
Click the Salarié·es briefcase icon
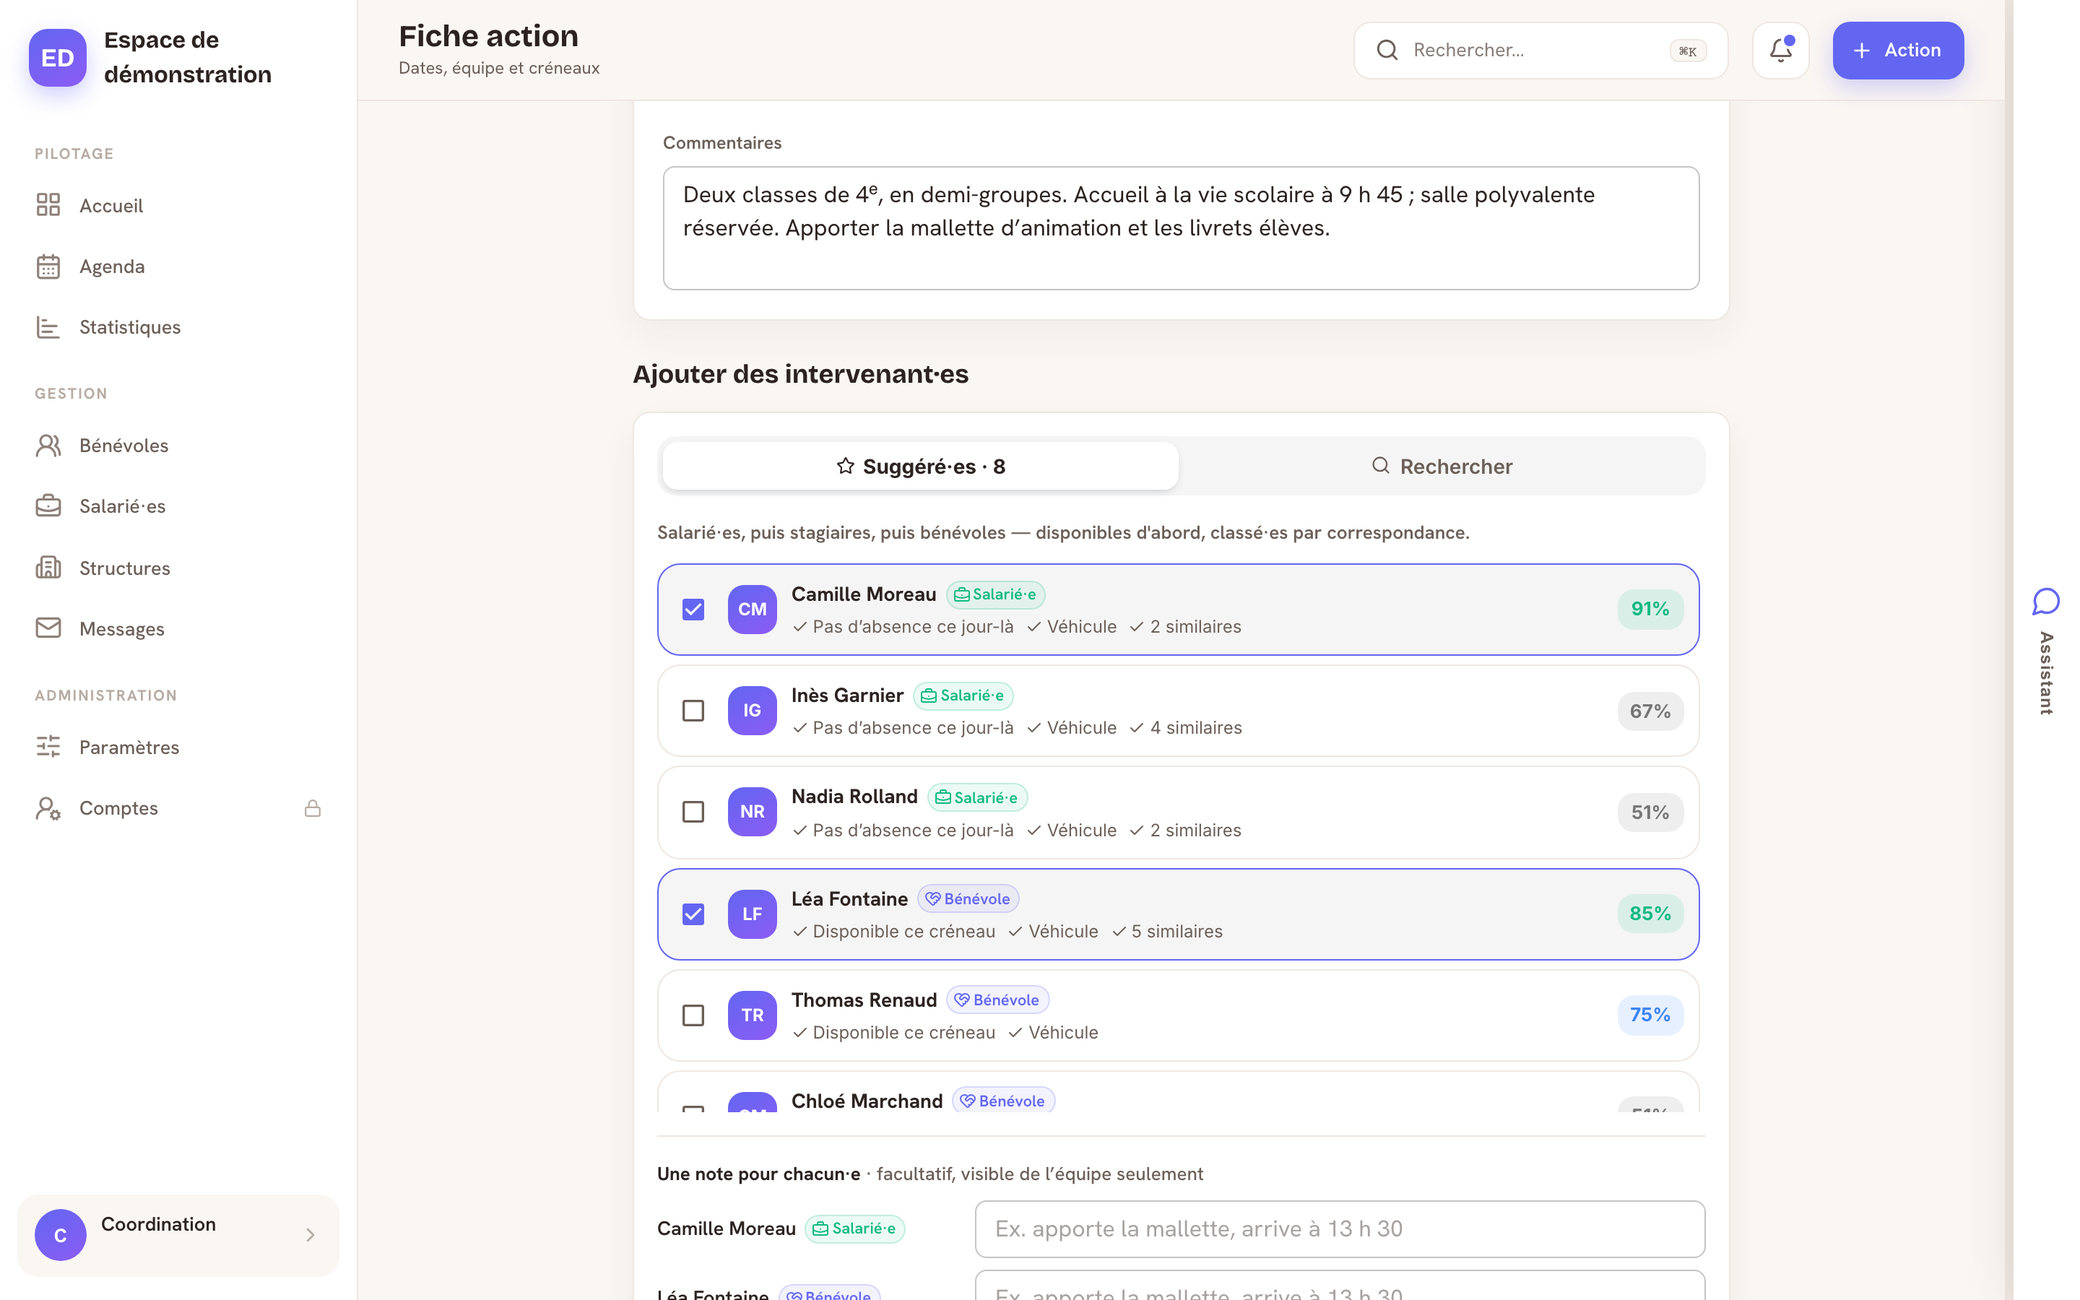pyautogui.click(x=48, y=506)
